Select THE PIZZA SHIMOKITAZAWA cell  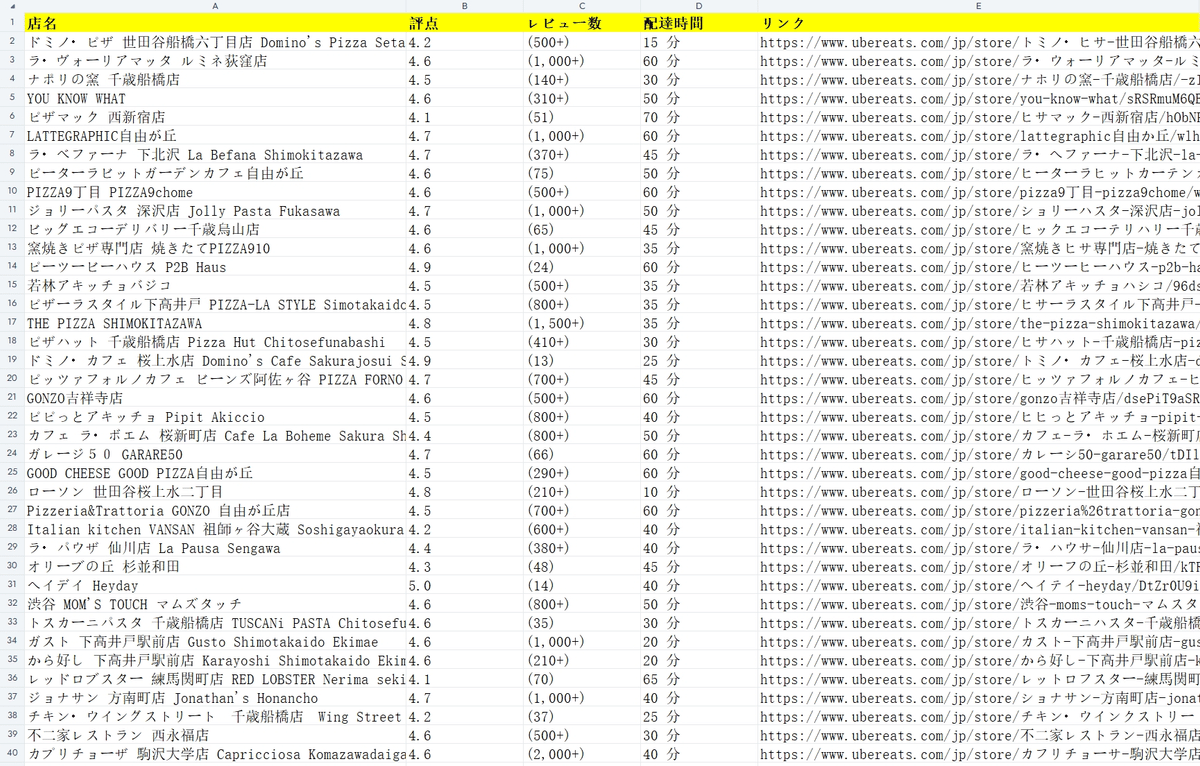click(x=215, y=323)
